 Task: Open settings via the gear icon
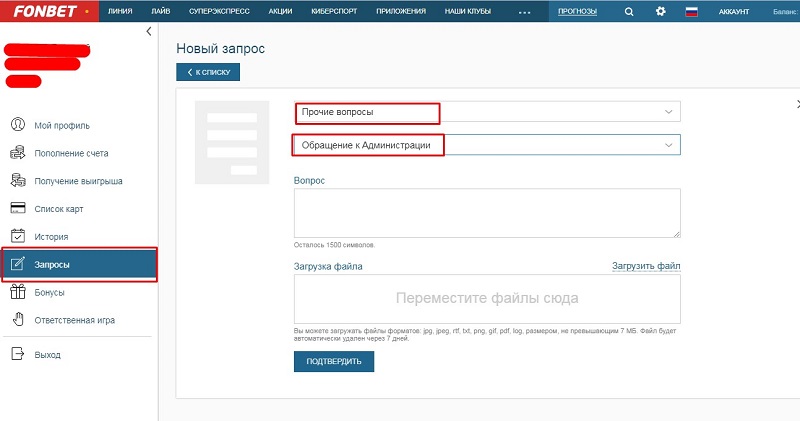pyautogui.click(x=660, y=12)
